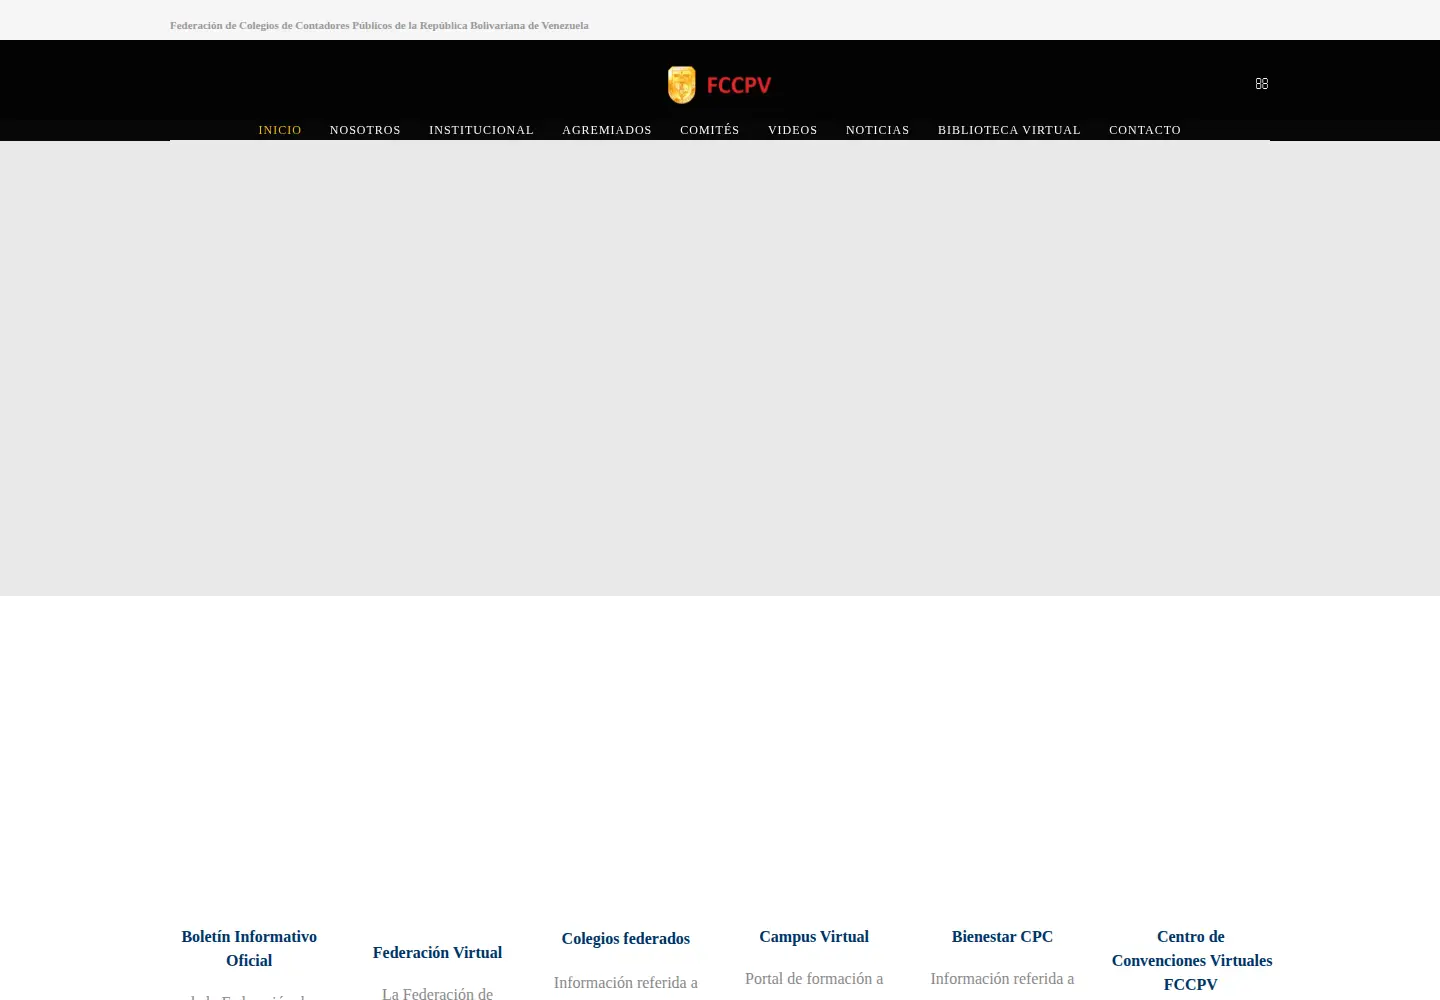
Task: Go to the Contacto page
Action: pyautogui.click(x=1145, y=130)
